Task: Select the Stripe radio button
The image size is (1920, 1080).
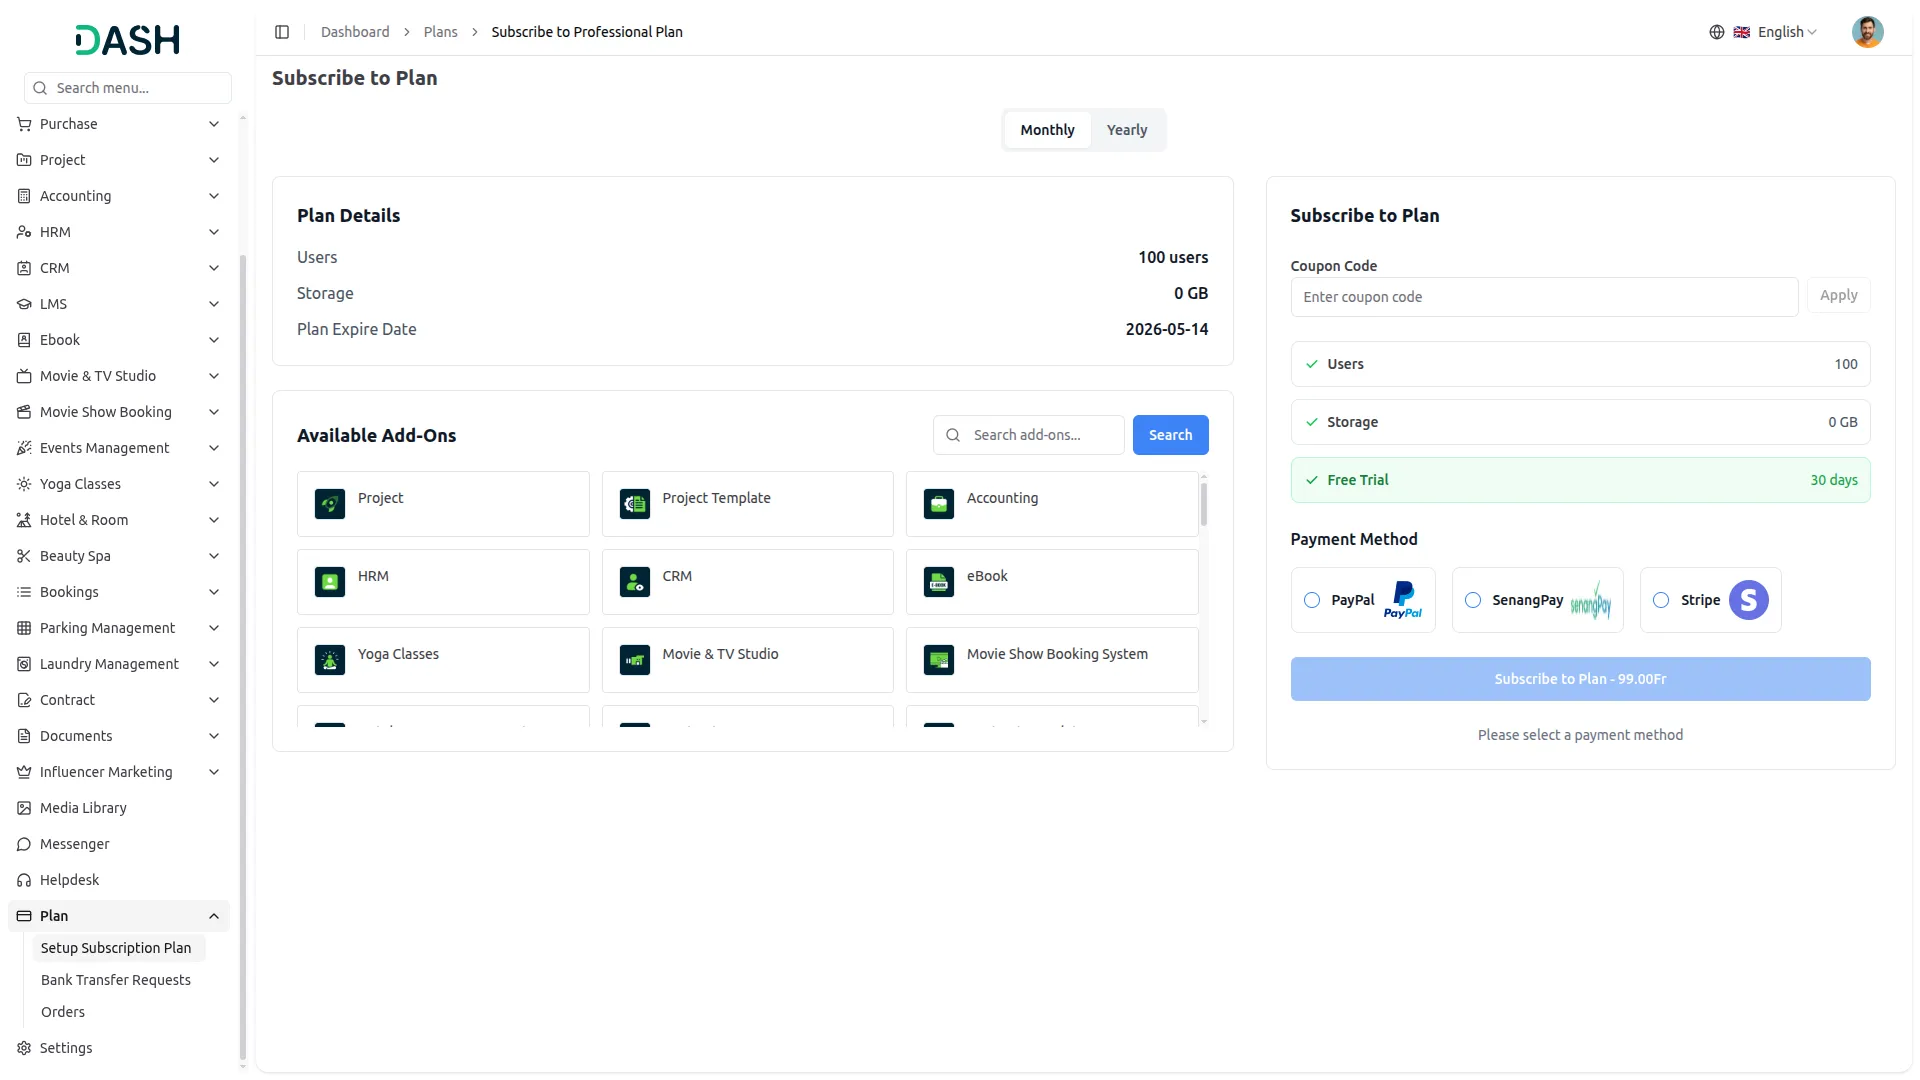Action: click(1661, 600)
